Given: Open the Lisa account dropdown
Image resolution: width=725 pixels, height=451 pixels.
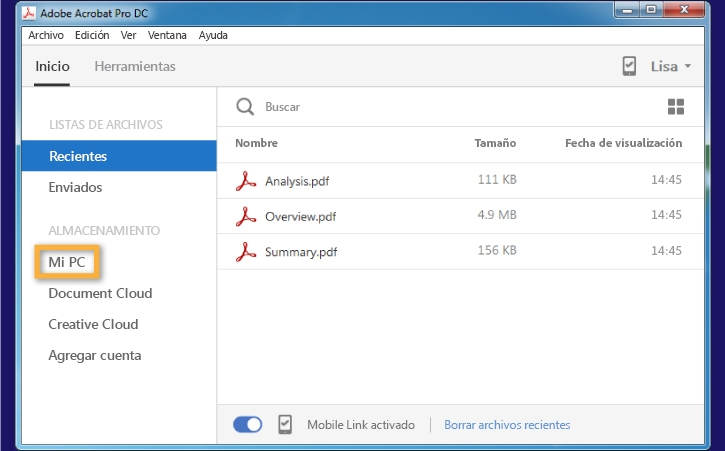Looking at the screenshot, I should tap(670, 66).
